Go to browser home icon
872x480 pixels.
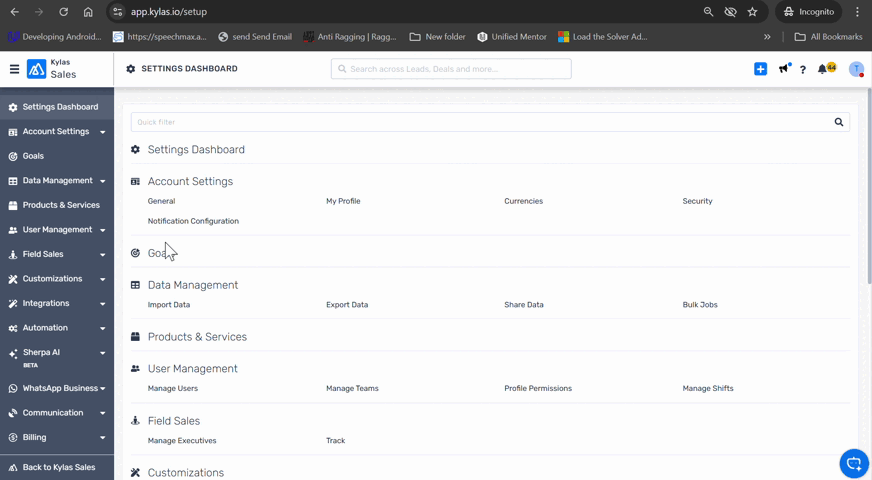coord(88,12)
